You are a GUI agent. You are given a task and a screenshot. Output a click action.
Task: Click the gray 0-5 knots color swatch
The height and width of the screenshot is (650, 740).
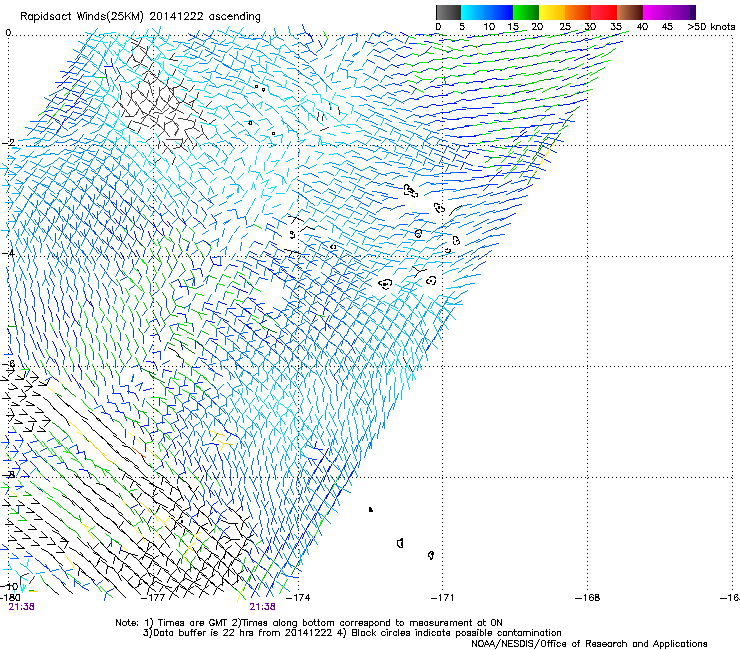pyautogui.click(x=448, y=12)
